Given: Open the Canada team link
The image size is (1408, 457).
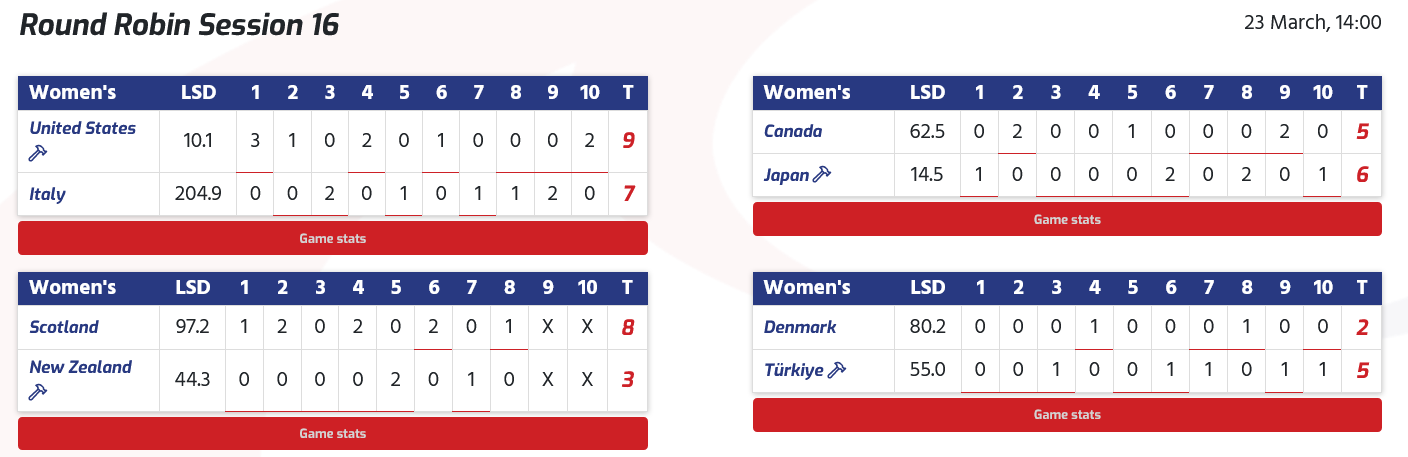Looking at the screenshot, I should coord(793,132).
